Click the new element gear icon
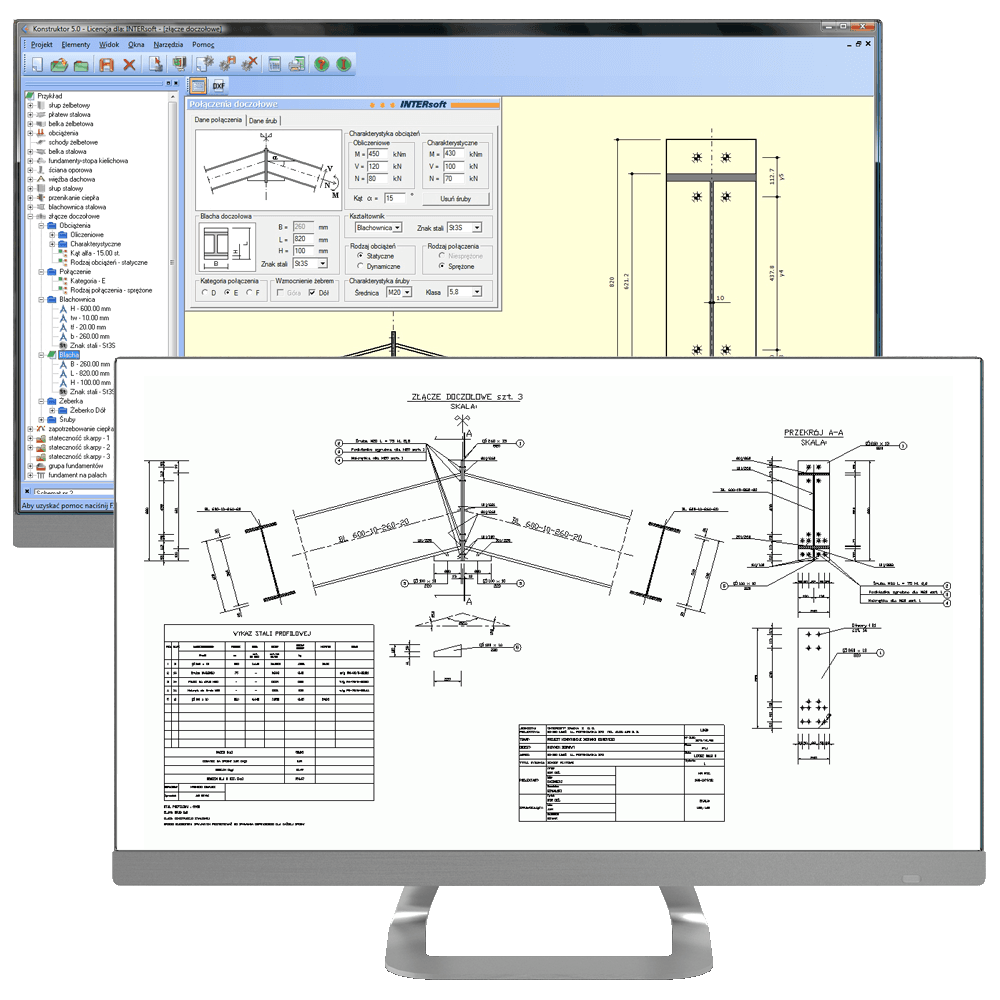Viewport: 1000px width, 1000px height. pyautogui.click(x=204, y=64)
